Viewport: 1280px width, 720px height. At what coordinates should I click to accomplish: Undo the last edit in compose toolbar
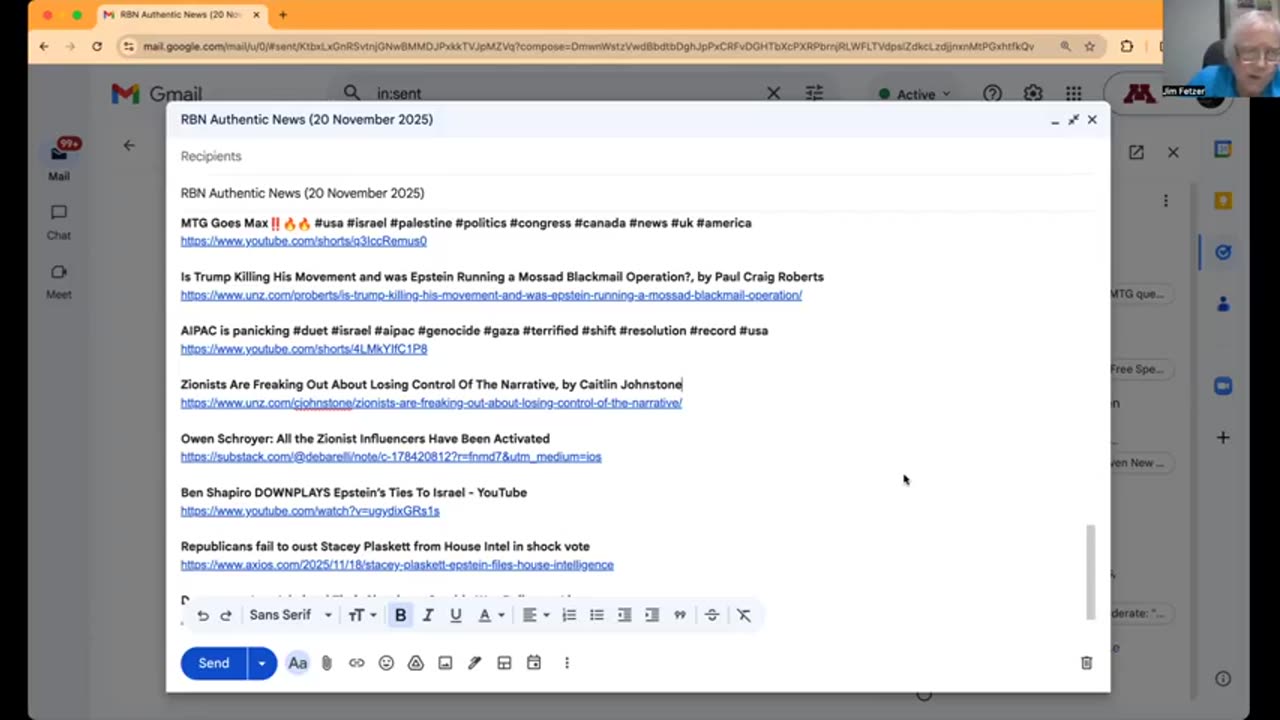203,615
